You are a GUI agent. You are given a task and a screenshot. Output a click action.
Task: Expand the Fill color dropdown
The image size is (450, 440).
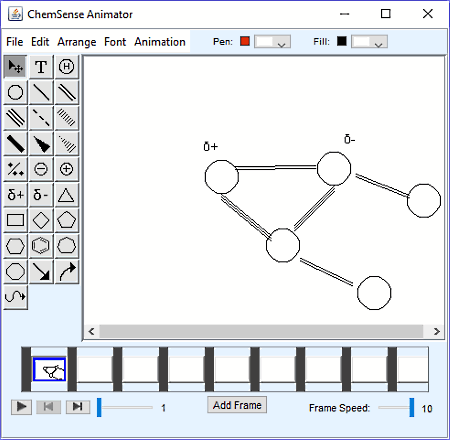369,42
